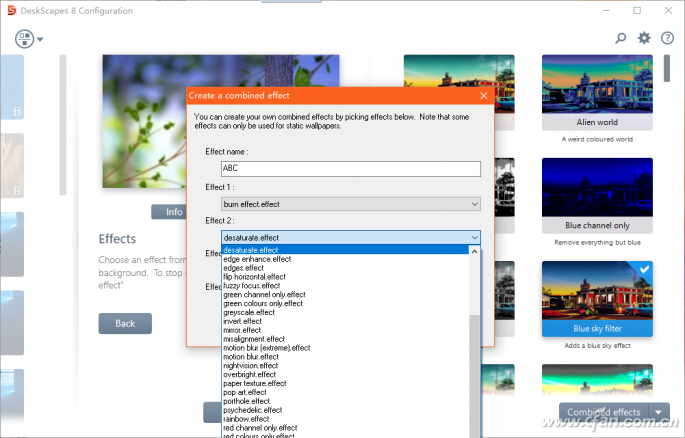
Task: Open the round view layout menu icon
Action: pos(24,39)
